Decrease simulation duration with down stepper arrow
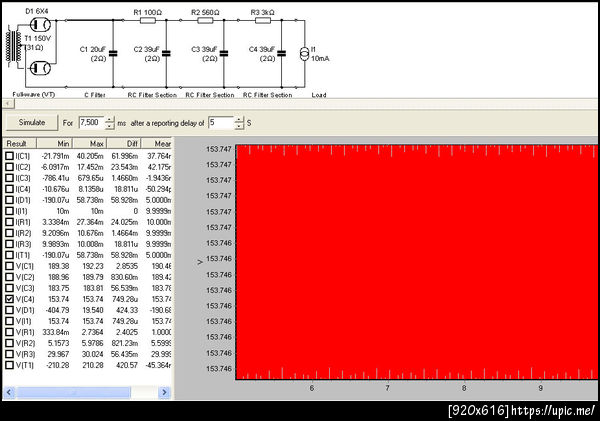600x421 pixels. (x=110, y=126)
